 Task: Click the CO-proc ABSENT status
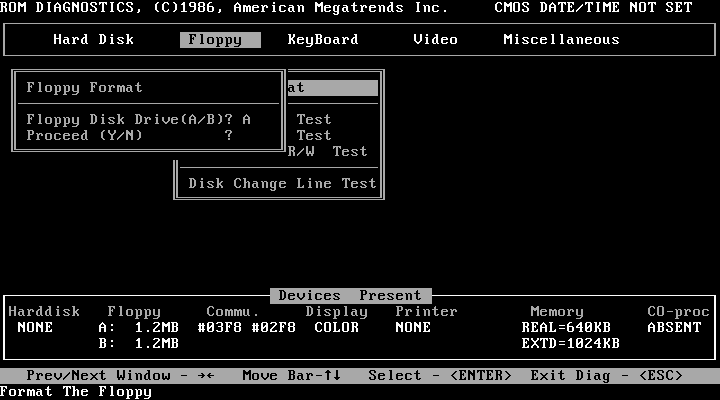pyautogui.click(x=674, y=328)
